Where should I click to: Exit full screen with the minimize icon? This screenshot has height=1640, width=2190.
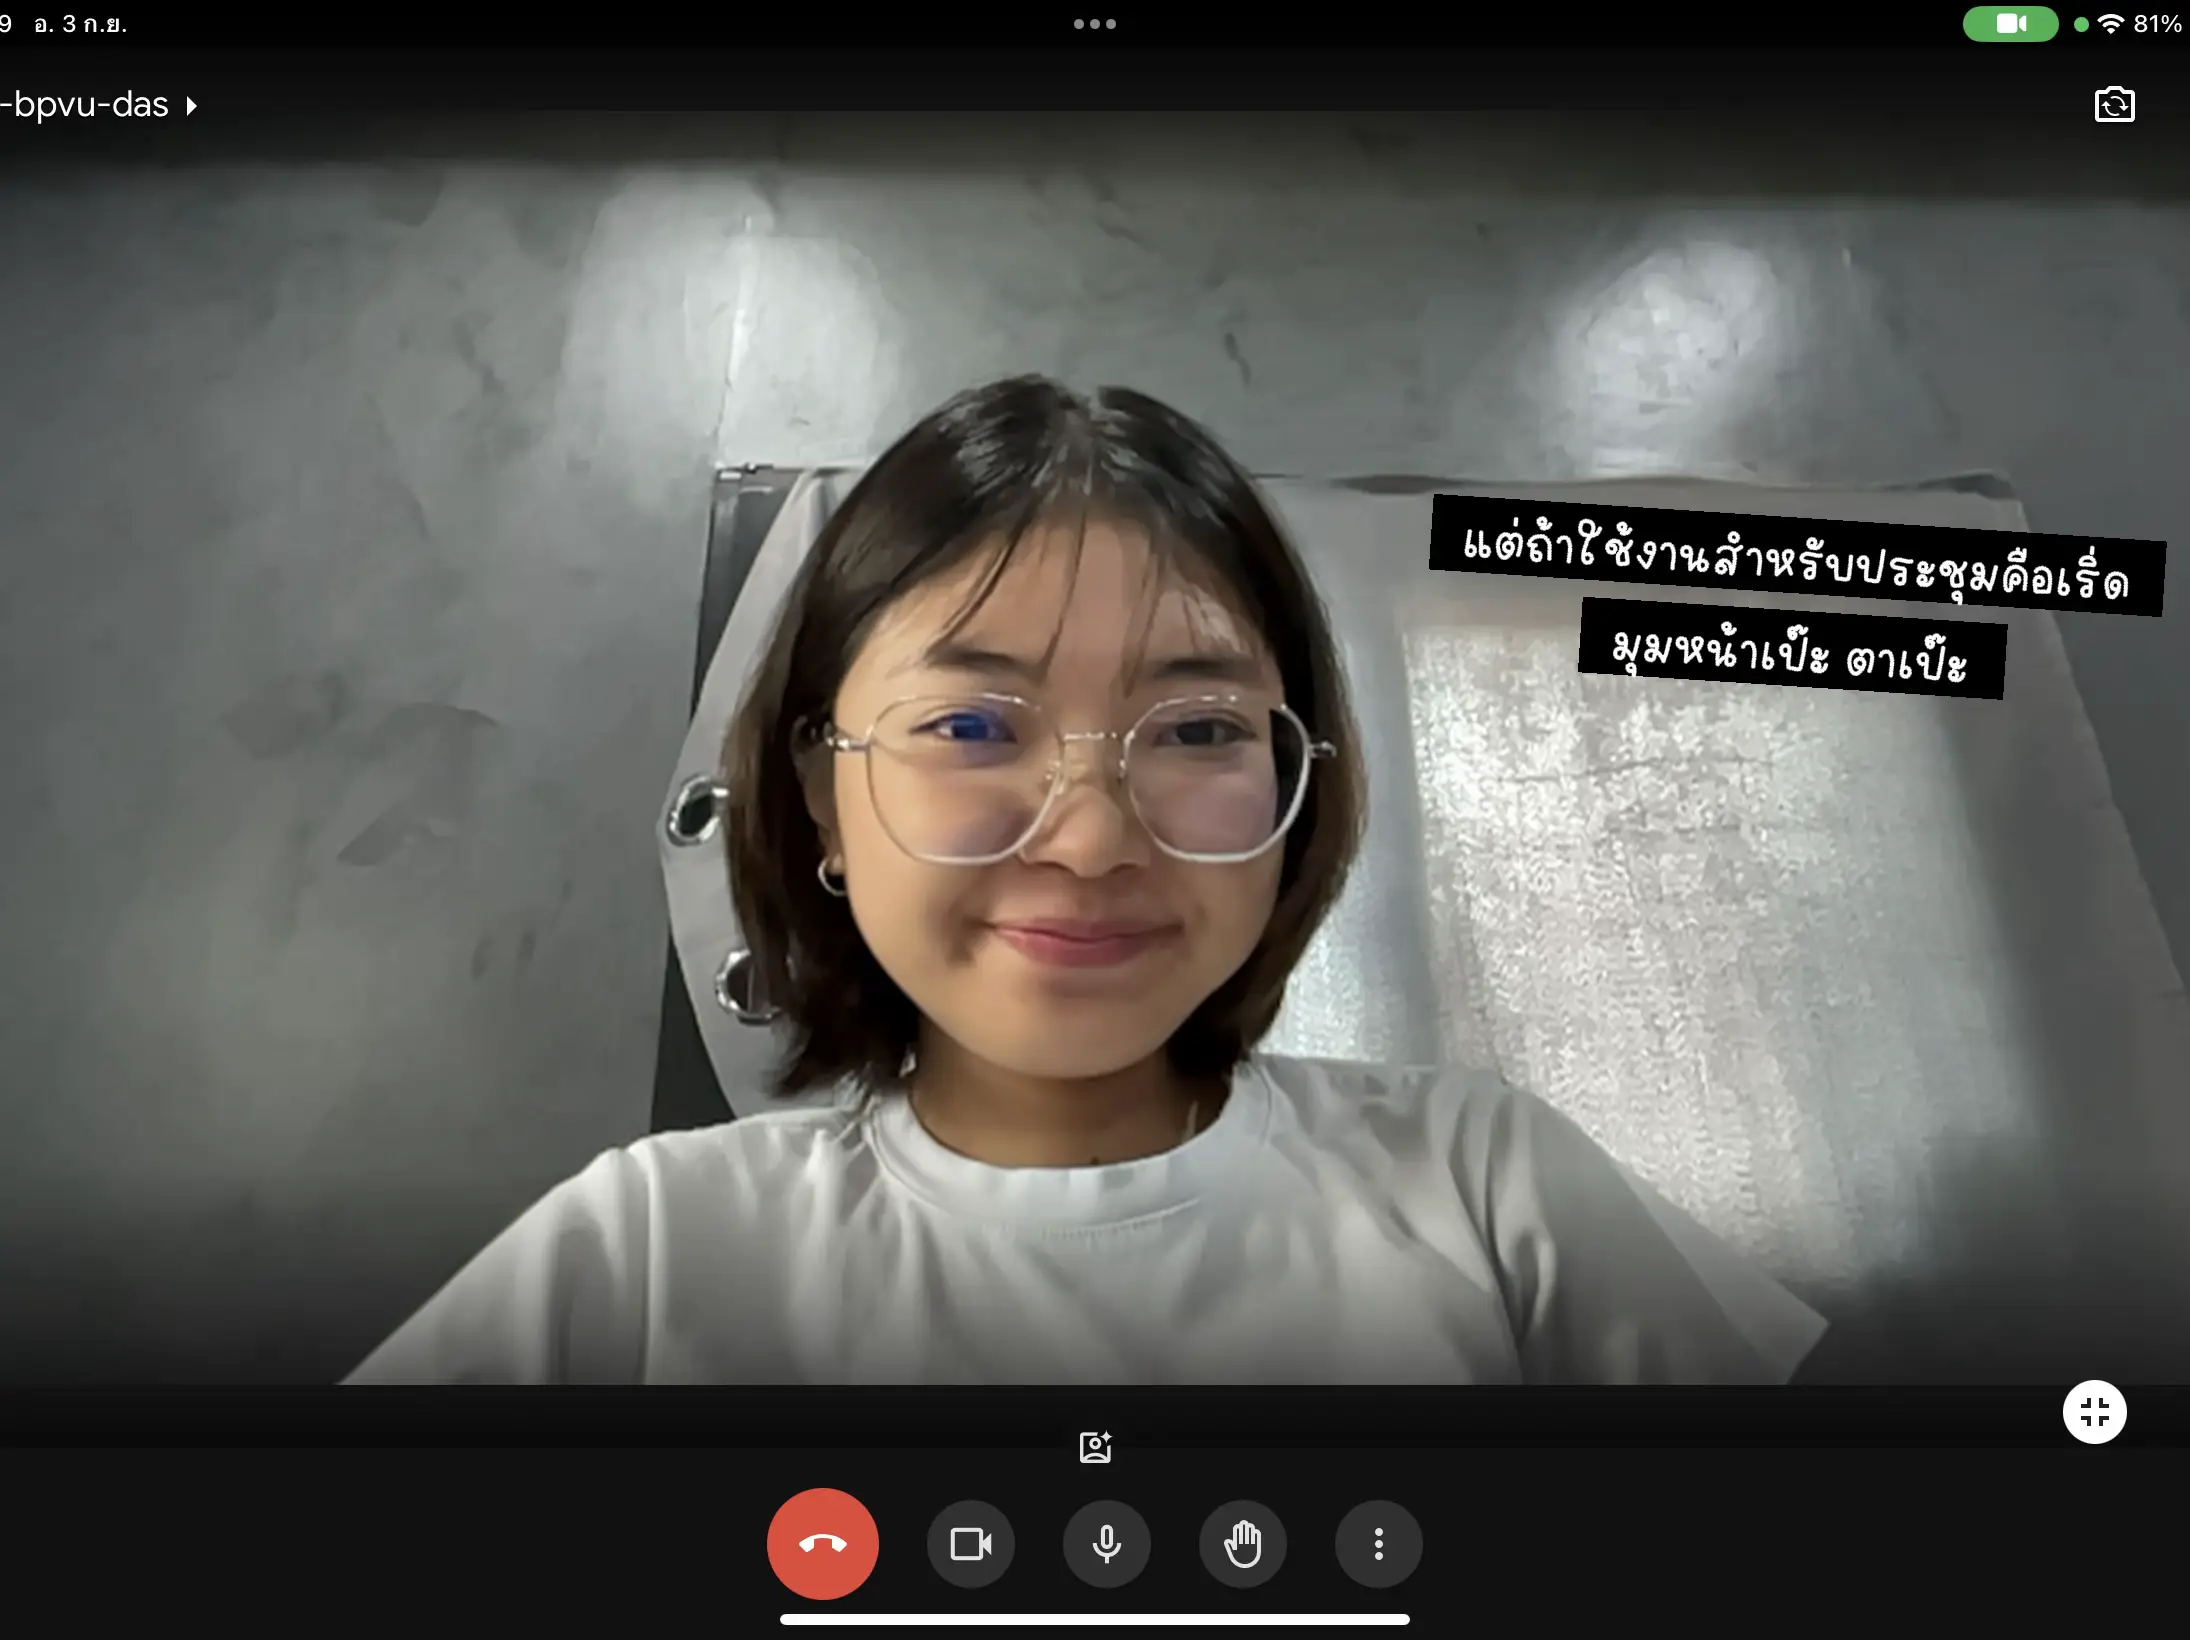pyautogui.click(x=2094, y=1411)
